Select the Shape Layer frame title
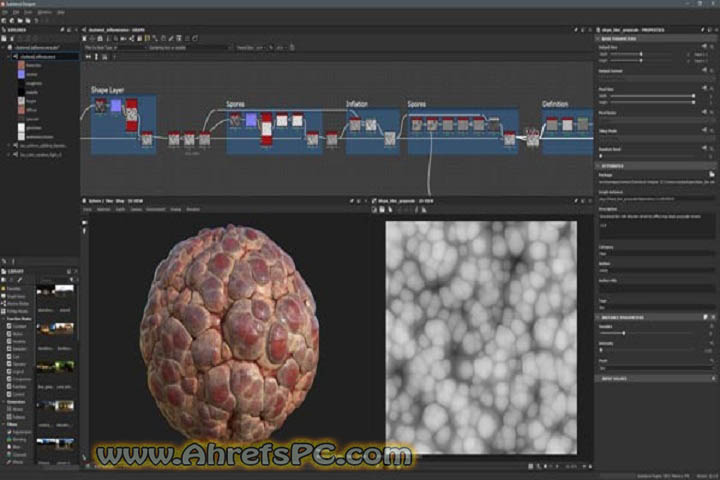This screenshot has width=720, height=480. 107,90
